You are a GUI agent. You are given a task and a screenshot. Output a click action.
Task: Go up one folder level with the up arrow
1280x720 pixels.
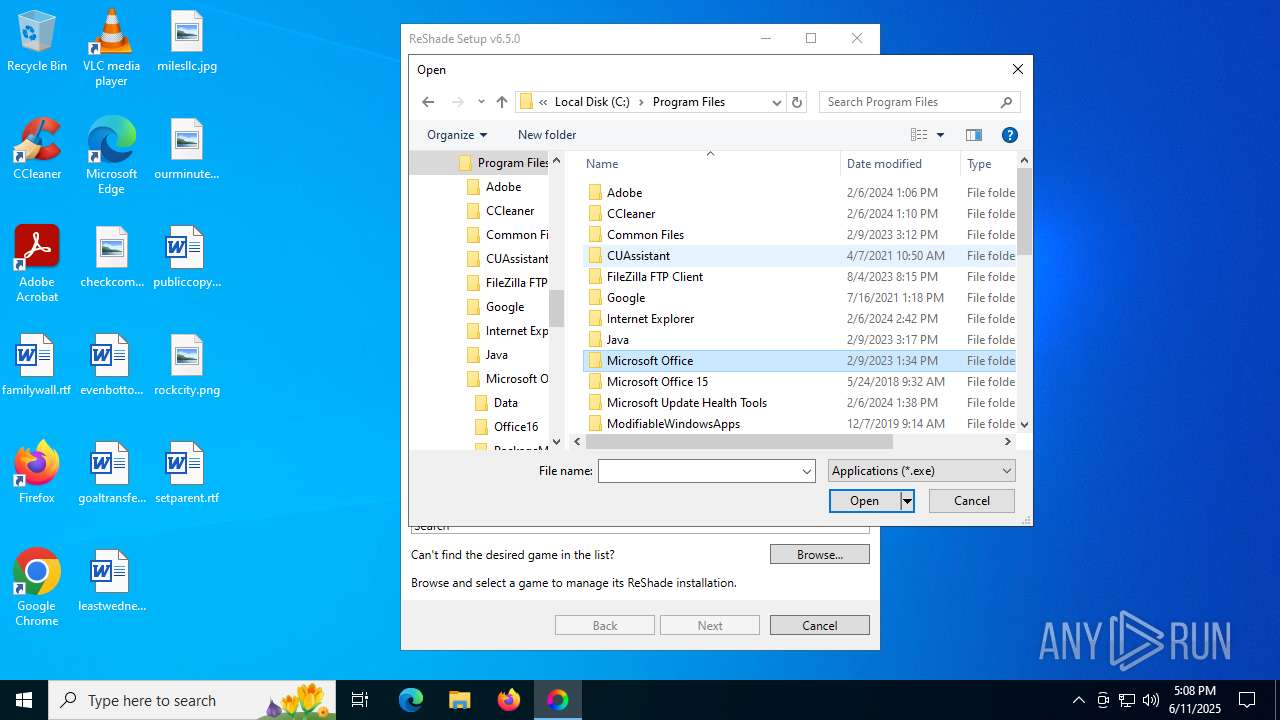point(502,102)
